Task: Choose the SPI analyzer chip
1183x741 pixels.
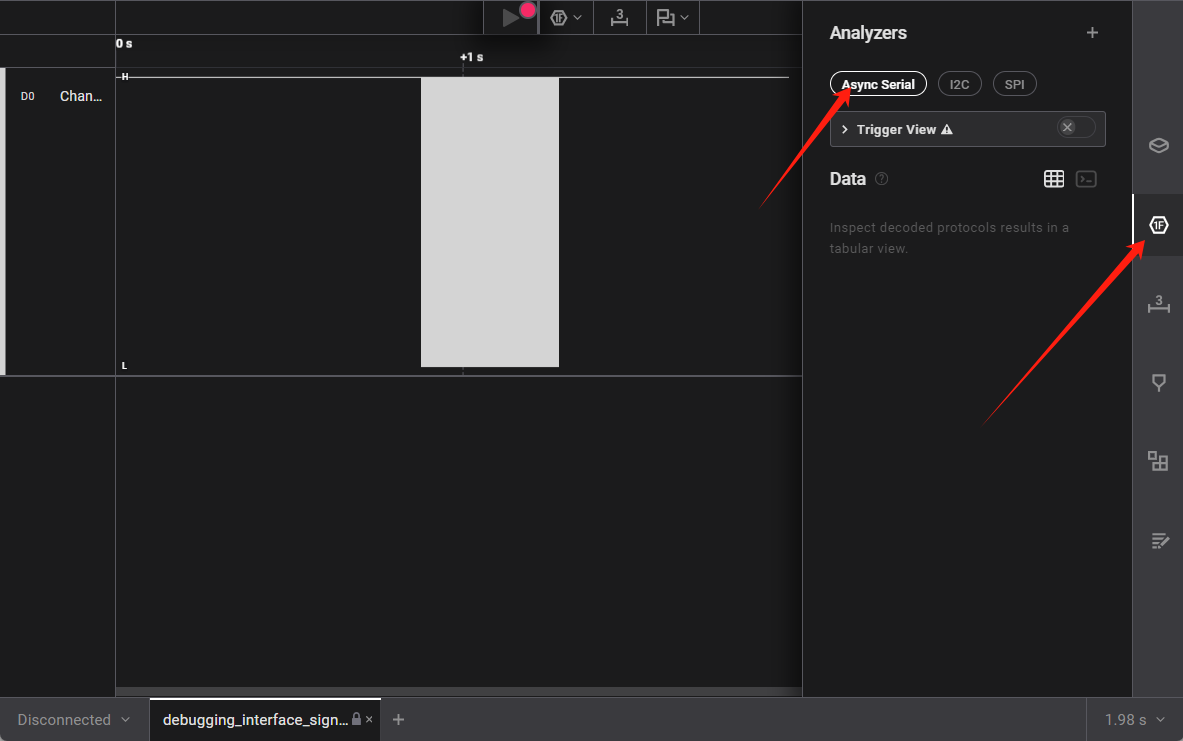Action: click(x=1014, y=84)
